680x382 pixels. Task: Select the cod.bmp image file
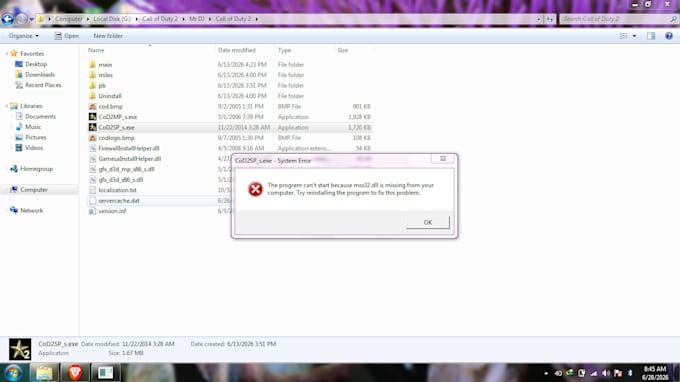(x=110, y=107)
